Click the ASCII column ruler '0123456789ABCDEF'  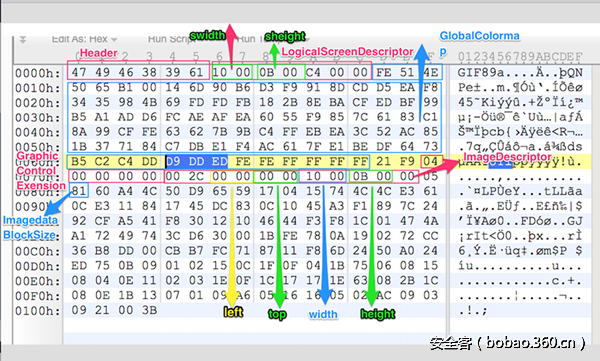click(520, 57)
